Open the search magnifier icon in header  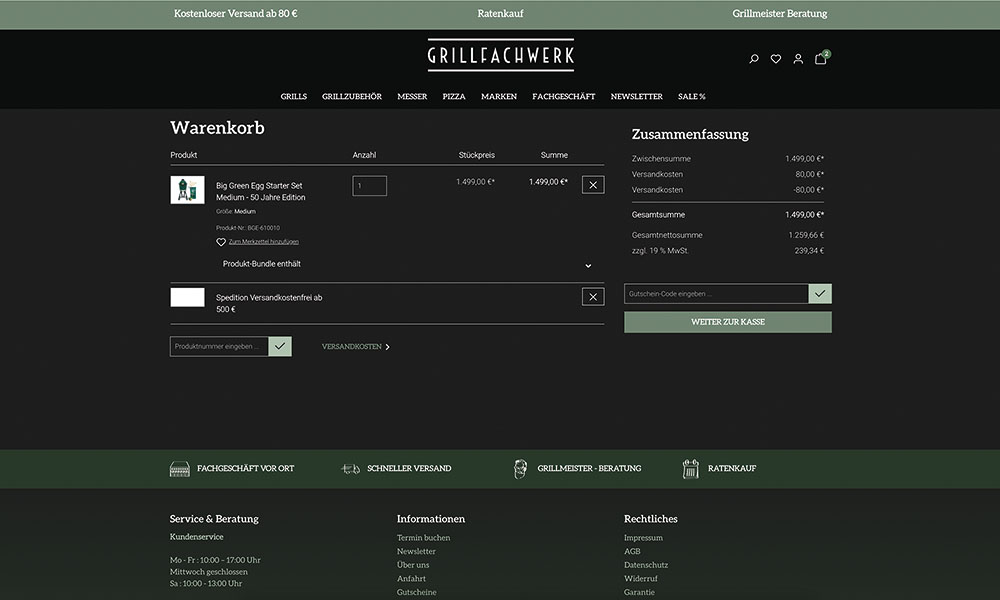coord(754,59)
